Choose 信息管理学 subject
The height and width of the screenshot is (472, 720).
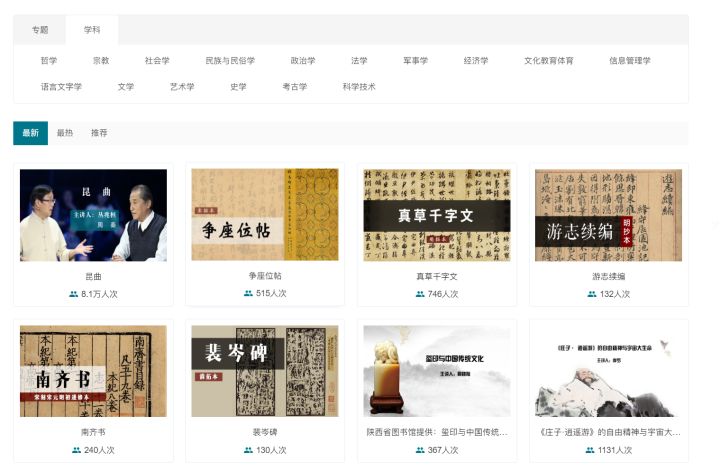(x=630, y=61)
